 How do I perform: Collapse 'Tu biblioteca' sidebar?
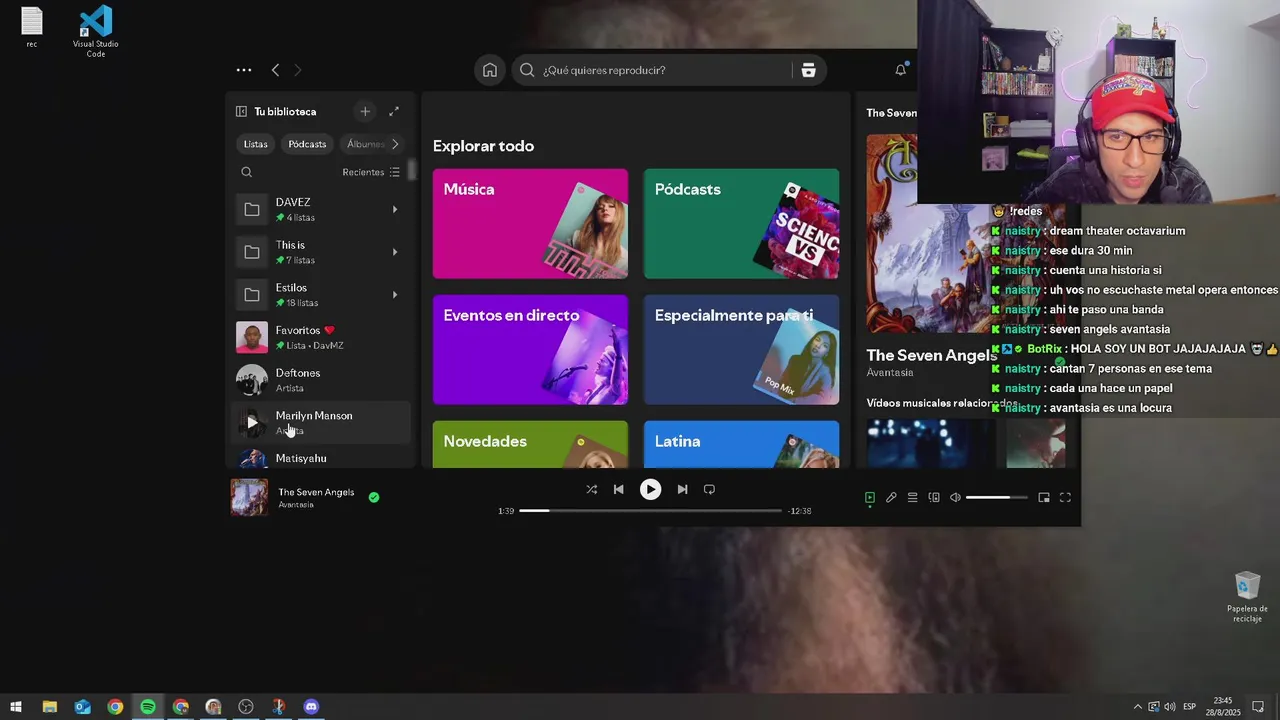pos(241,112)
